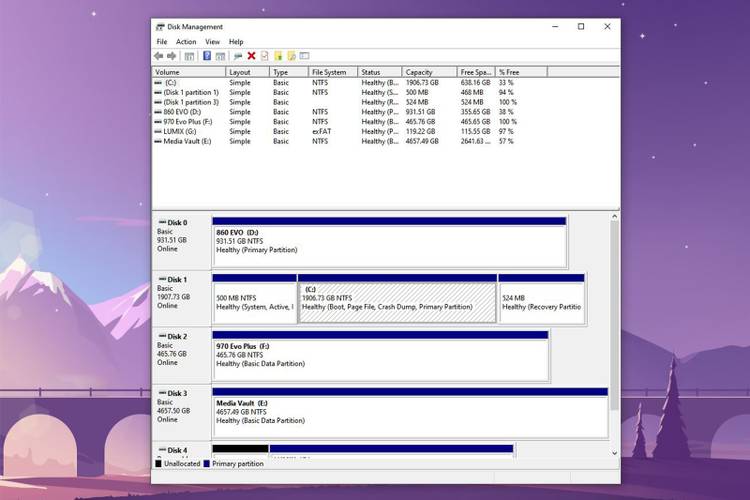
Task: Click Disk 2 drive icon in graphical pane
Action: point(162,336)
